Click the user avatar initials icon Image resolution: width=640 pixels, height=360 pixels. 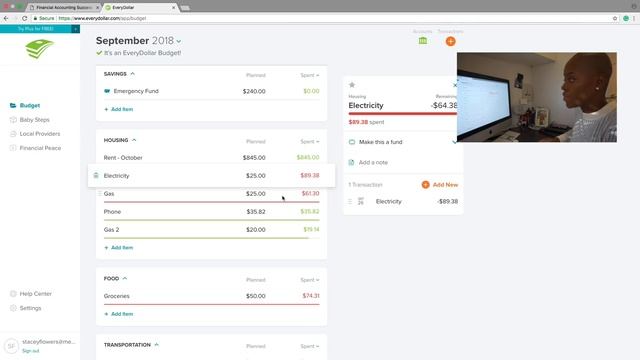[x=11, y=346]
